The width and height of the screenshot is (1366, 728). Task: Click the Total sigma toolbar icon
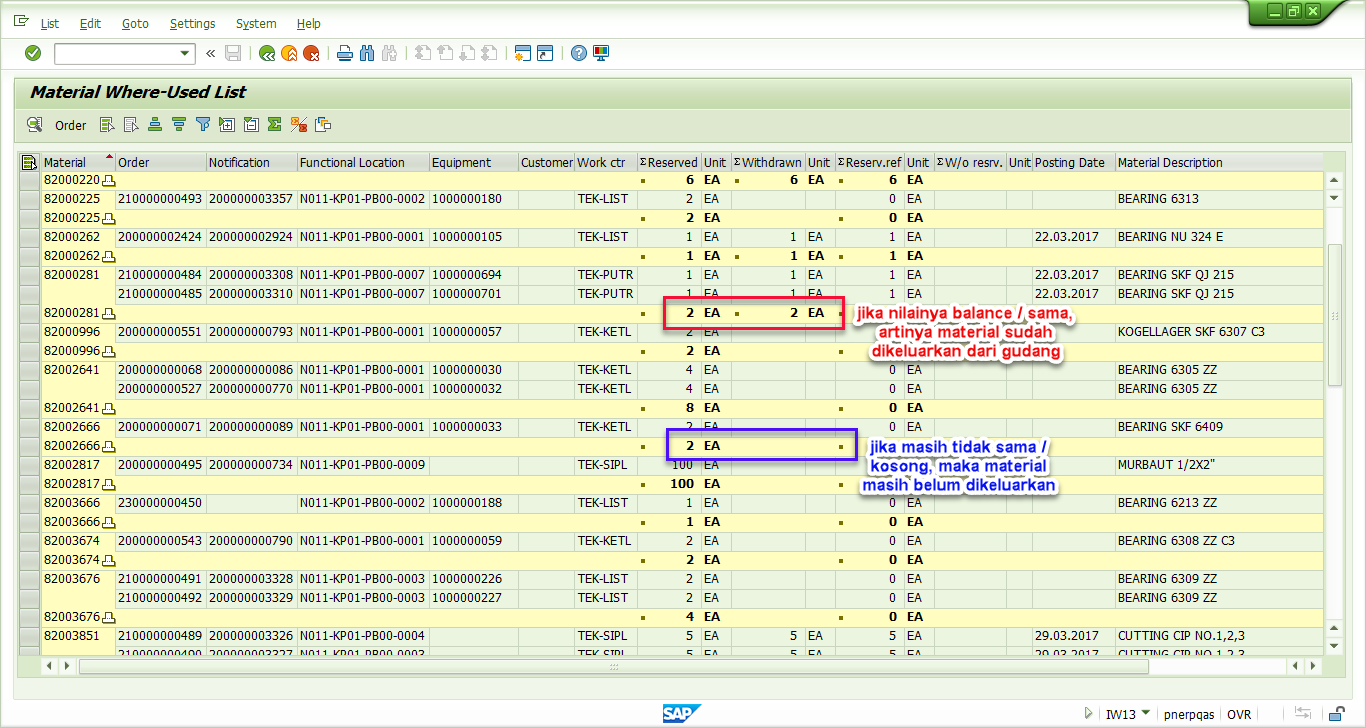pyautogui.click(x=274, y=125)
